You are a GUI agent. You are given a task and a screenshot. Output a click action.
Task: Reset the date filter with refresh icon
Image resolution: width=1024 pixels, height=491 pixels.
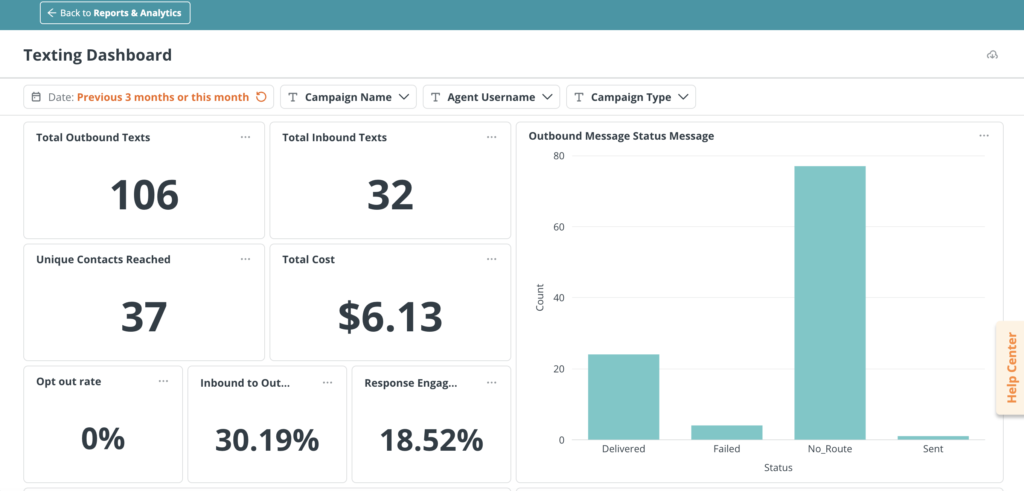click(x=262, y=97)
